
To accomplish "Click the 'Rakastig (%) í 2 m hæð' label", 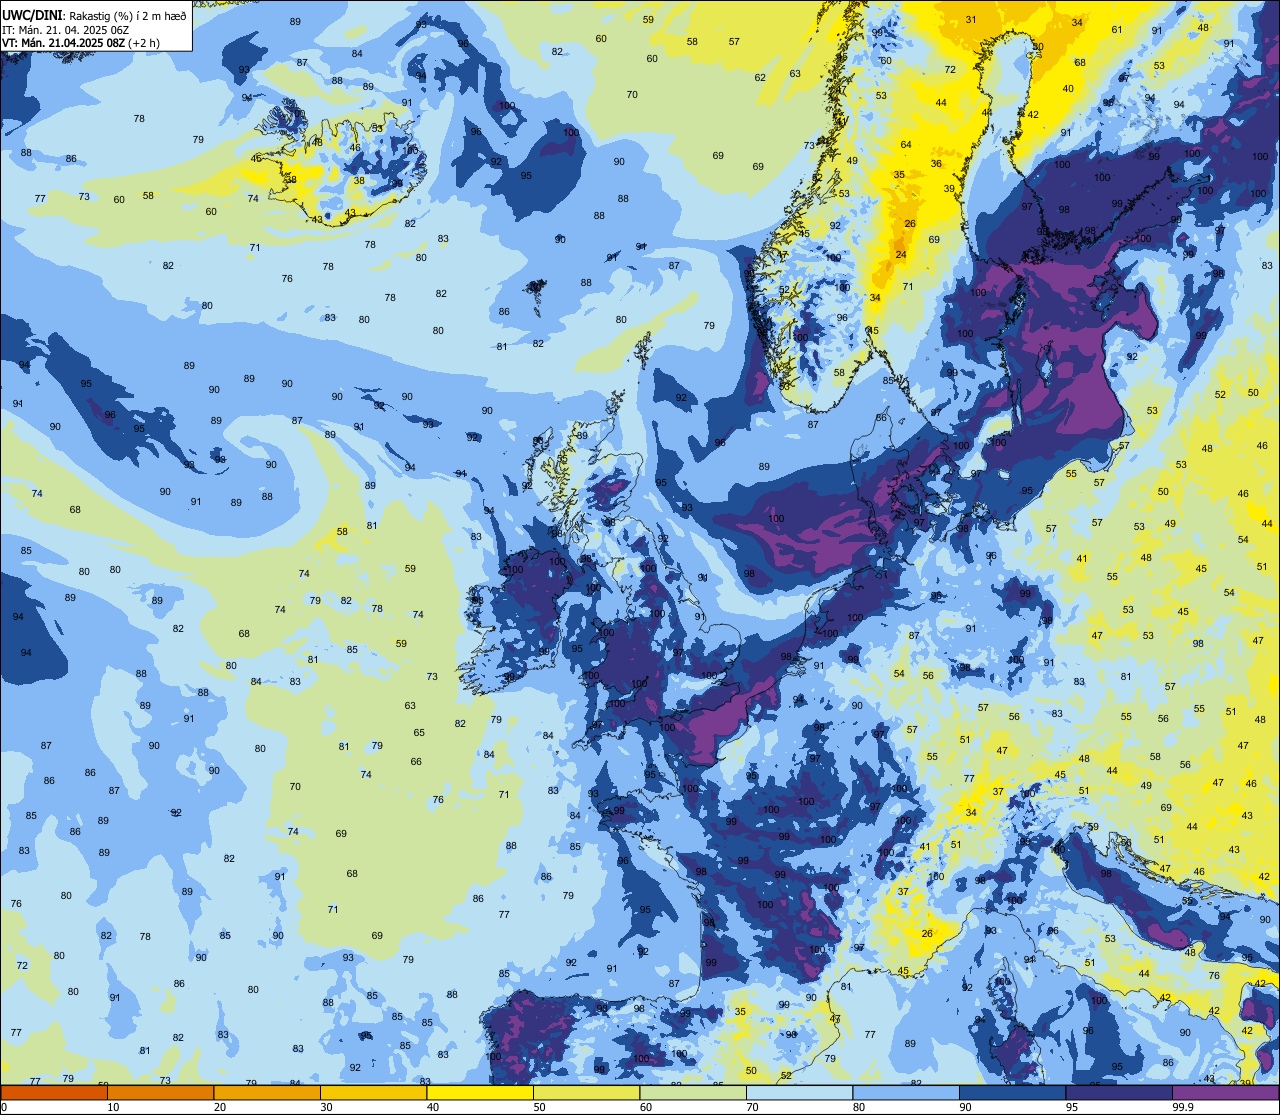I will pyautogui.click(x=126, y=16).
